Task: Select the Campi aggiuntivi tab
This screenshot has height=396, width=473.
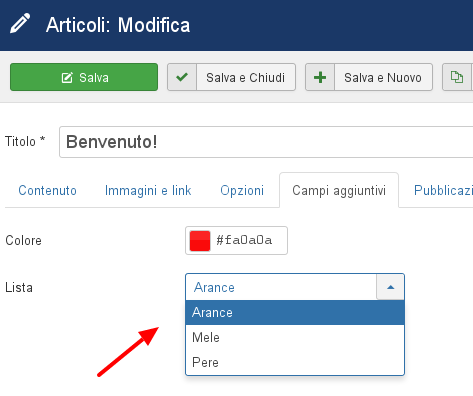Action: coord(339,190)
